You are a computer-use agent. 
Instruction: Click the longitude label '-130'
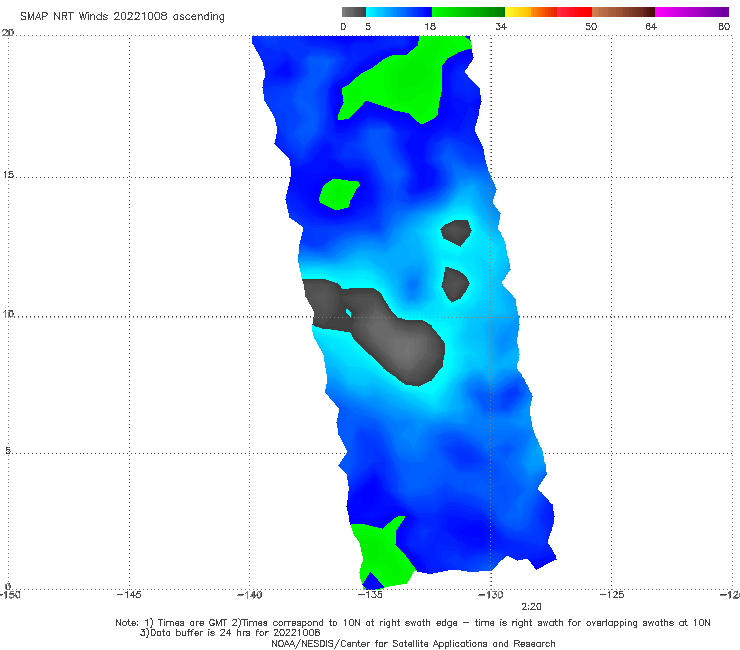(x=491, y=595)
